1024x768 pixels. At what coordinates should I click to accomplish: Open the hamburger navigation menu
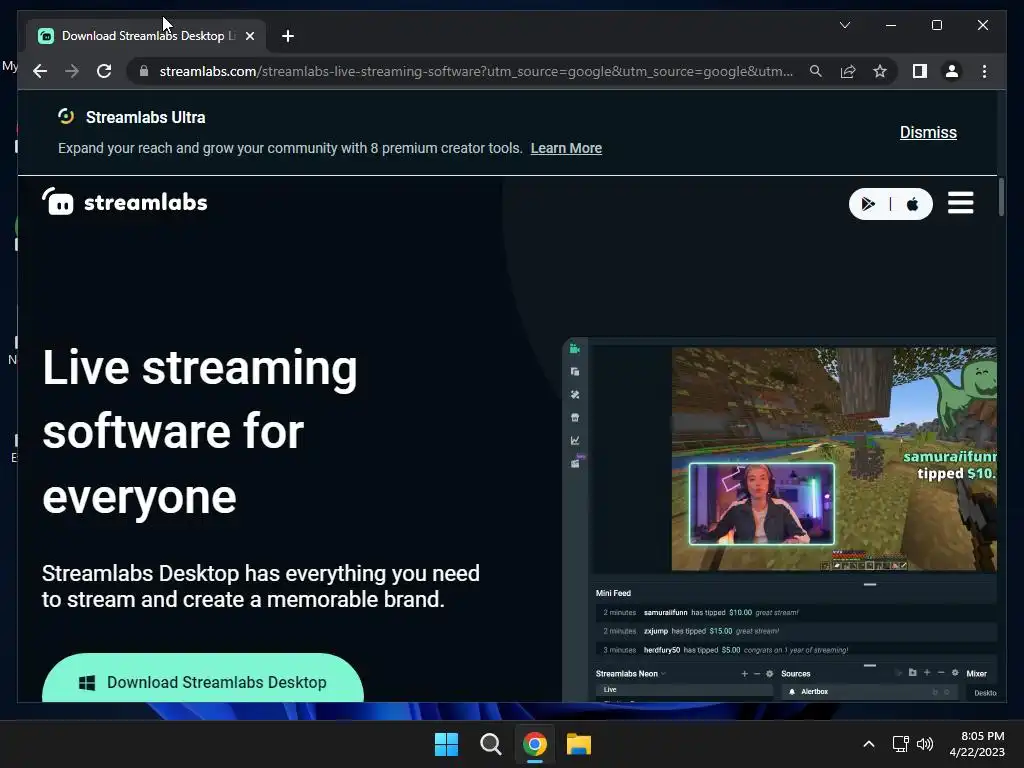pyautogui.click(x=961, y=203)
